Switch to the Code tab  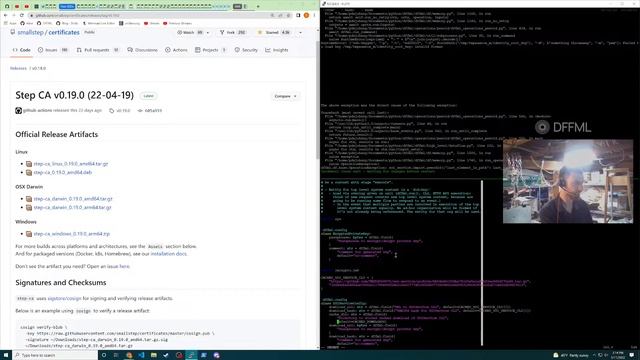pyautogui.click(x=21, y=50)
